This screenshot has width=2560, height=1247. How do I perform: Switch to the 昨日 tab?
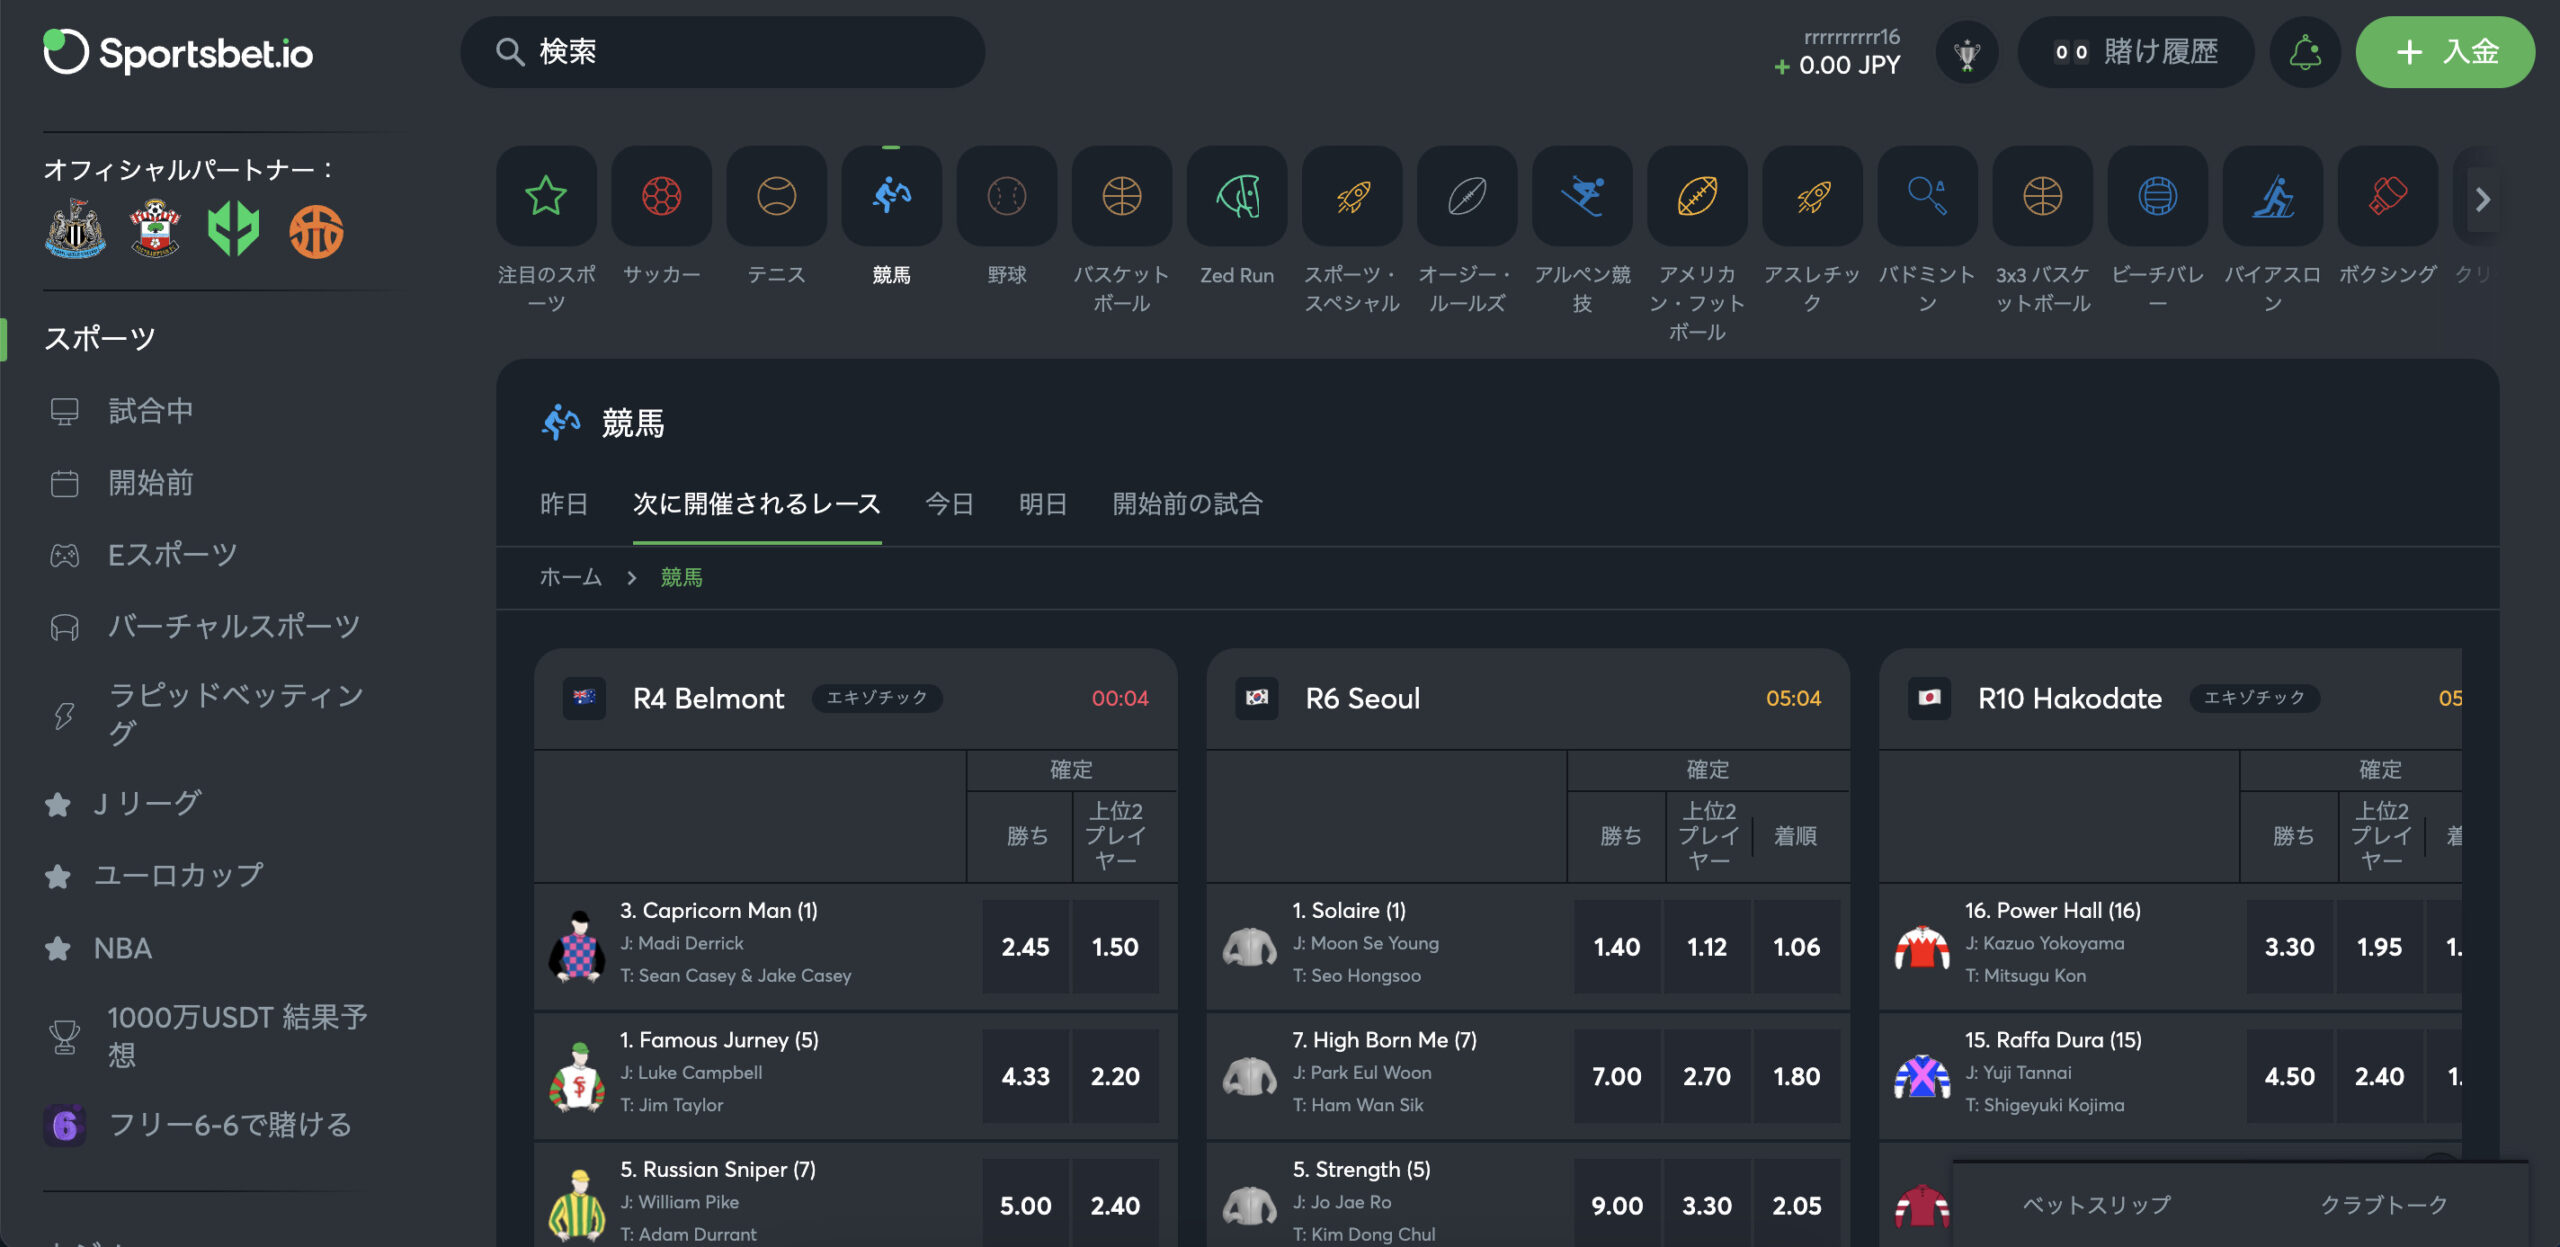point(563,504)
